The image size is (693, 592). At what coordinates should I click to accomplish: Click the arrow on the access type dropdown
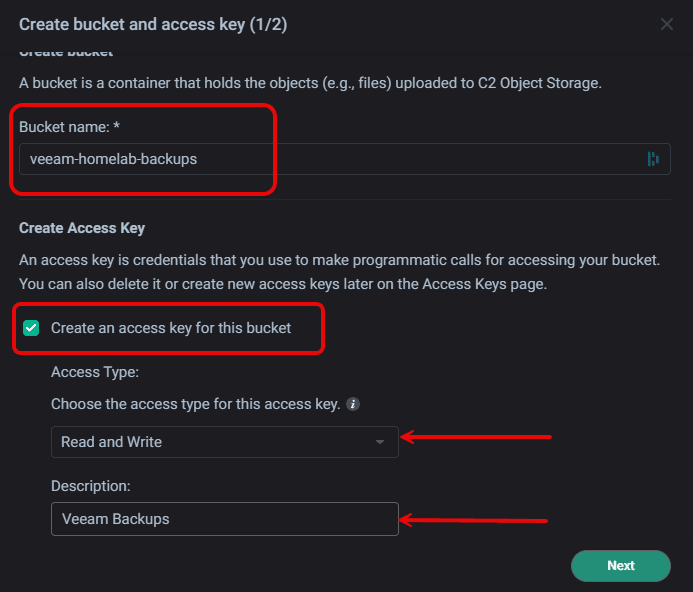point(380,442)
